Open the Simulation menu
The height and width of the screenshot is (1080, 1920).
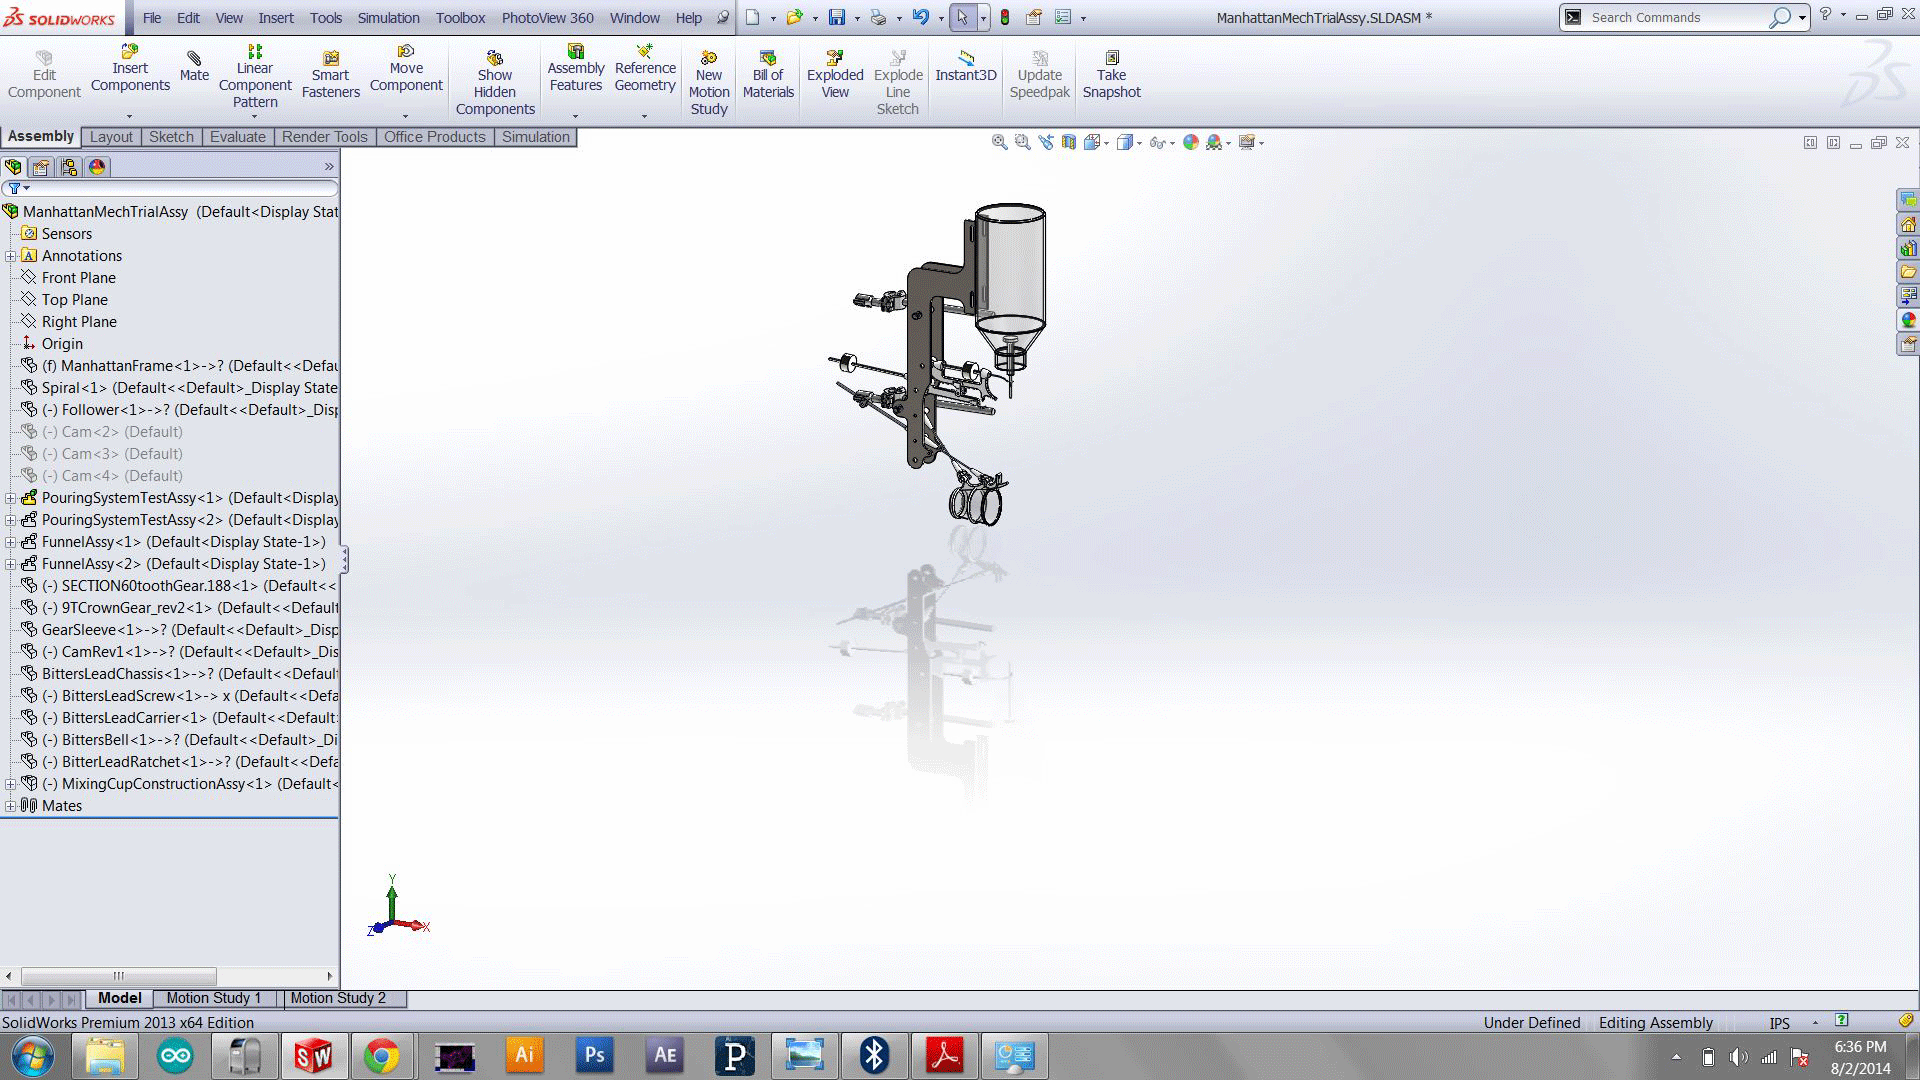click(x=388, y=17)
